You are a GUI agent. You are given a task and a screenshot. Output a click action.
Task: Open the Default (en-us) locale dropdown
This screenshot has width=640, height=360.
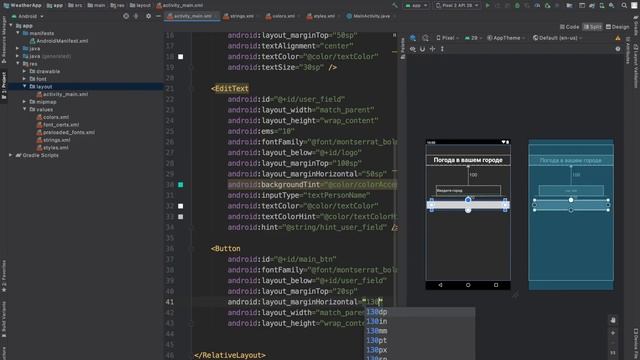click(x=557, y=38)
